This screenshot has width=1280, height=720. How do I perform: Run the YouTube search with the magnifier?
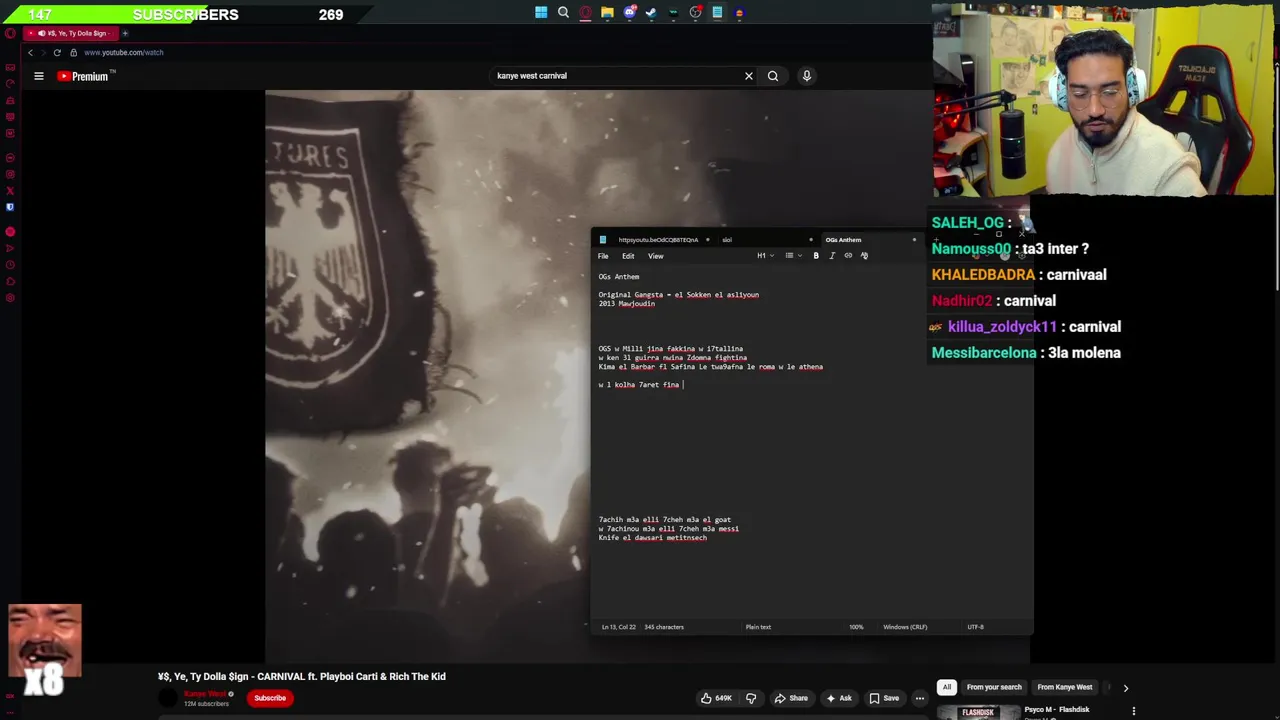773,76
